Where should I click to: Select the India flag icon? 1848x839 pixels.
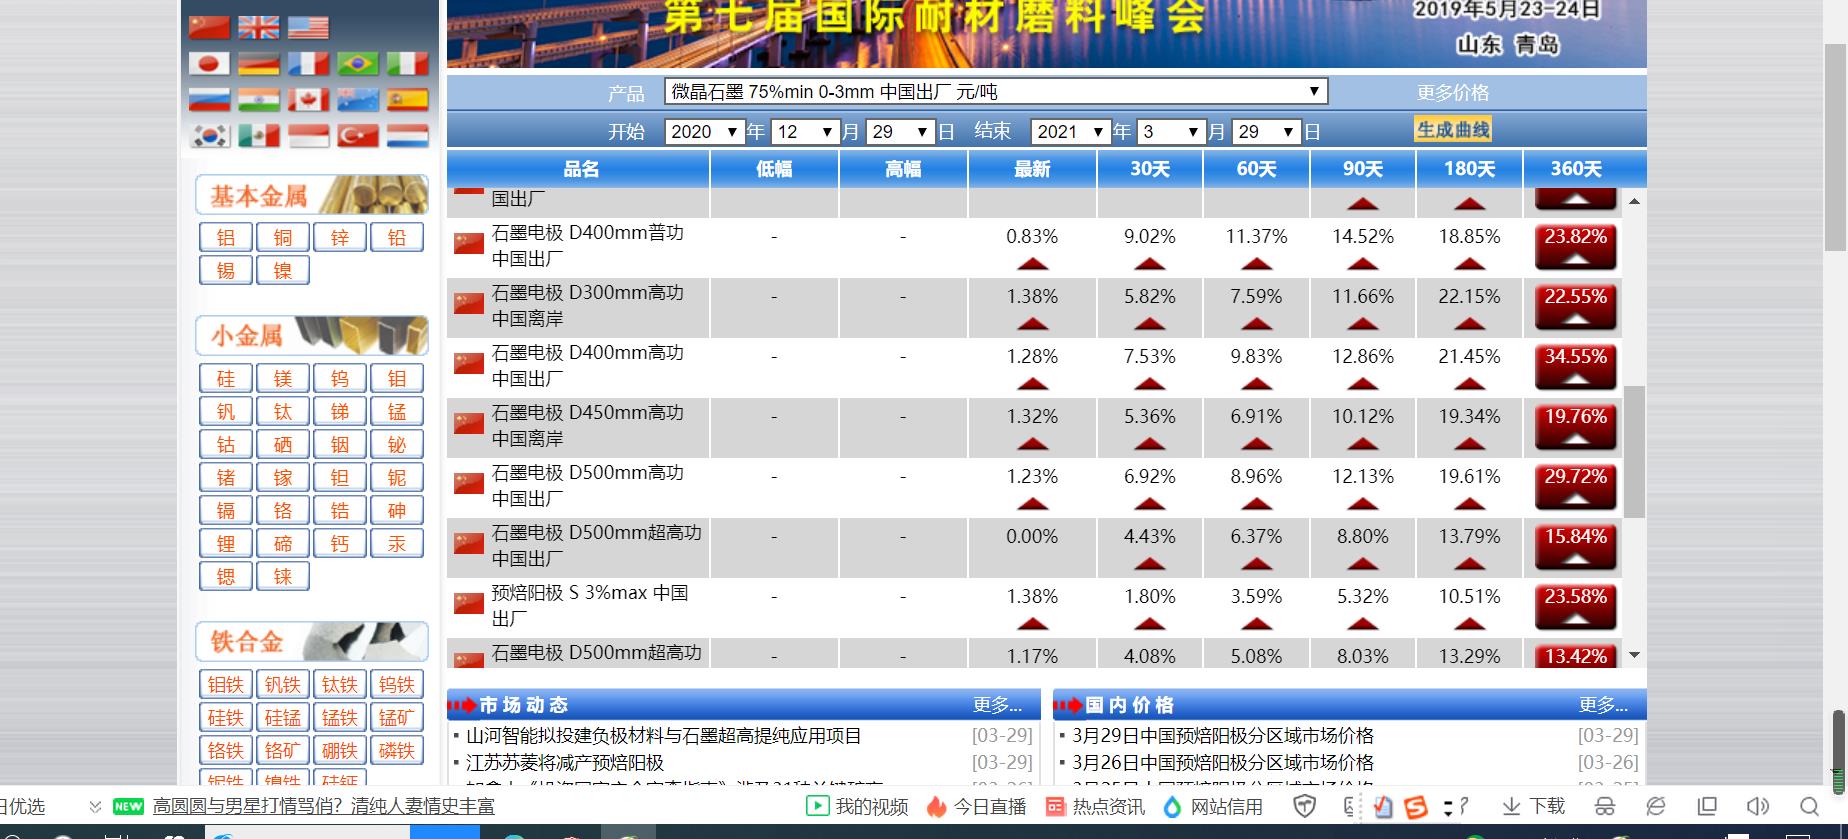tap(258, 100)
